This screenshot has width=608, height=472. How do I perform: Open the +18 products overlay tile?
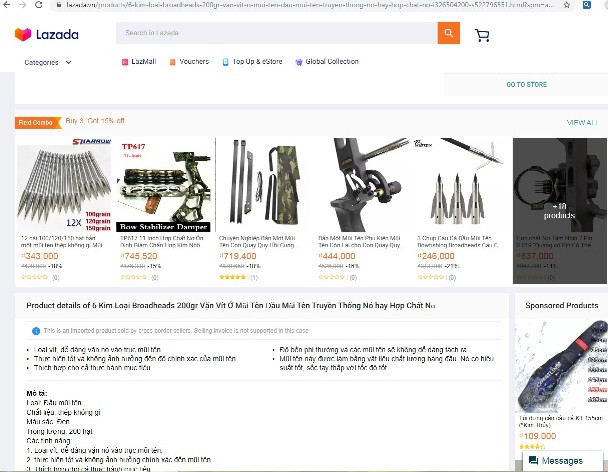coord(560,211)
